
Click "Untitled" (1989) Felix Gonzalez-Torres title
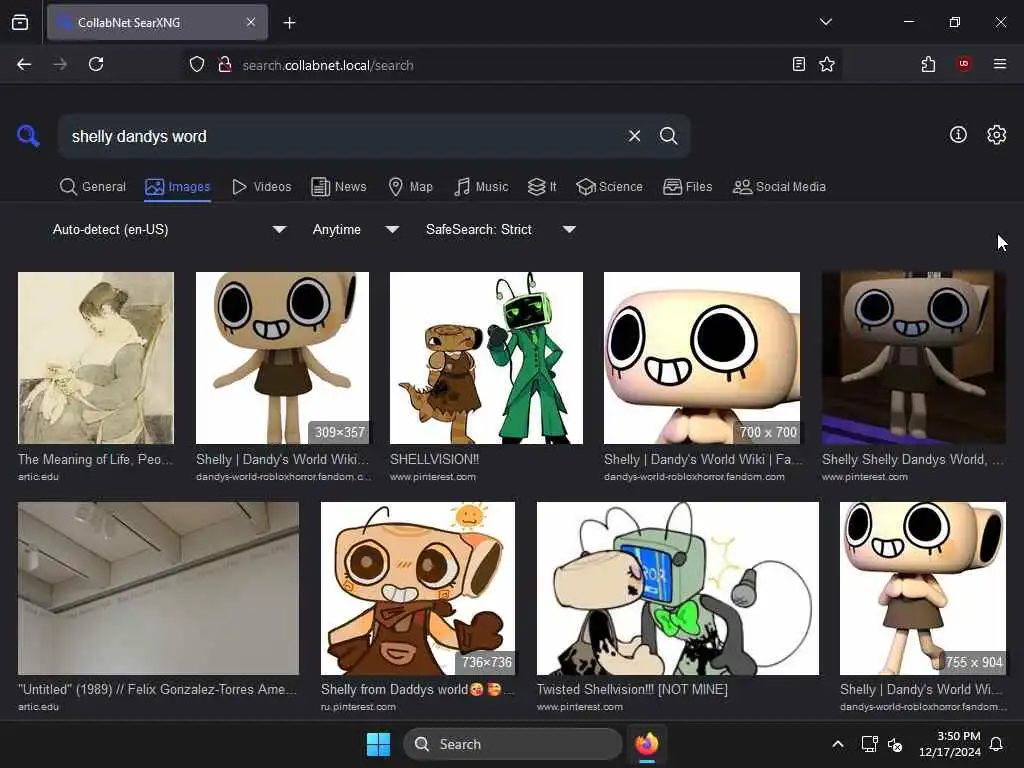pyautogui.click(x=157, y=689)
